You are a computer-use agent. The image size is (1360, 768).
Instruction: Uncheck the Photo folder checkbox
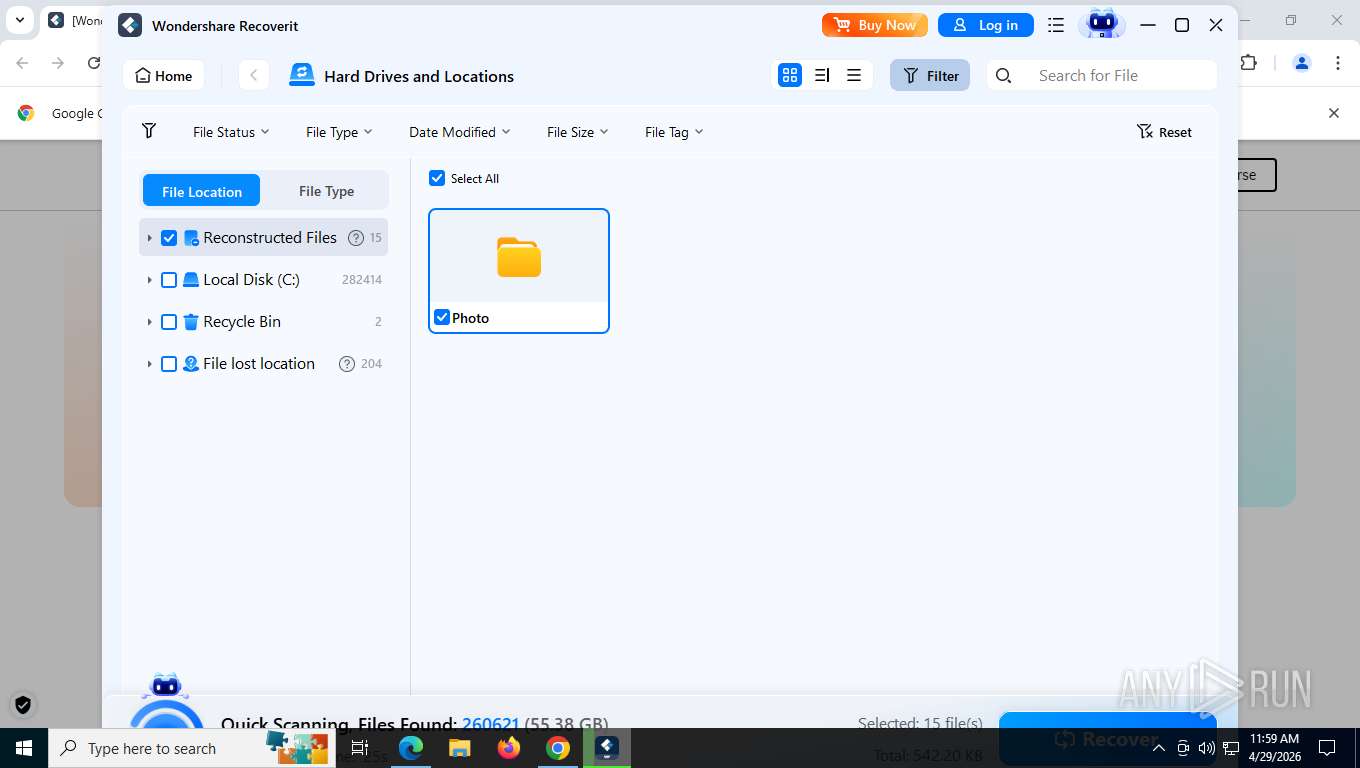click(442, 318)
